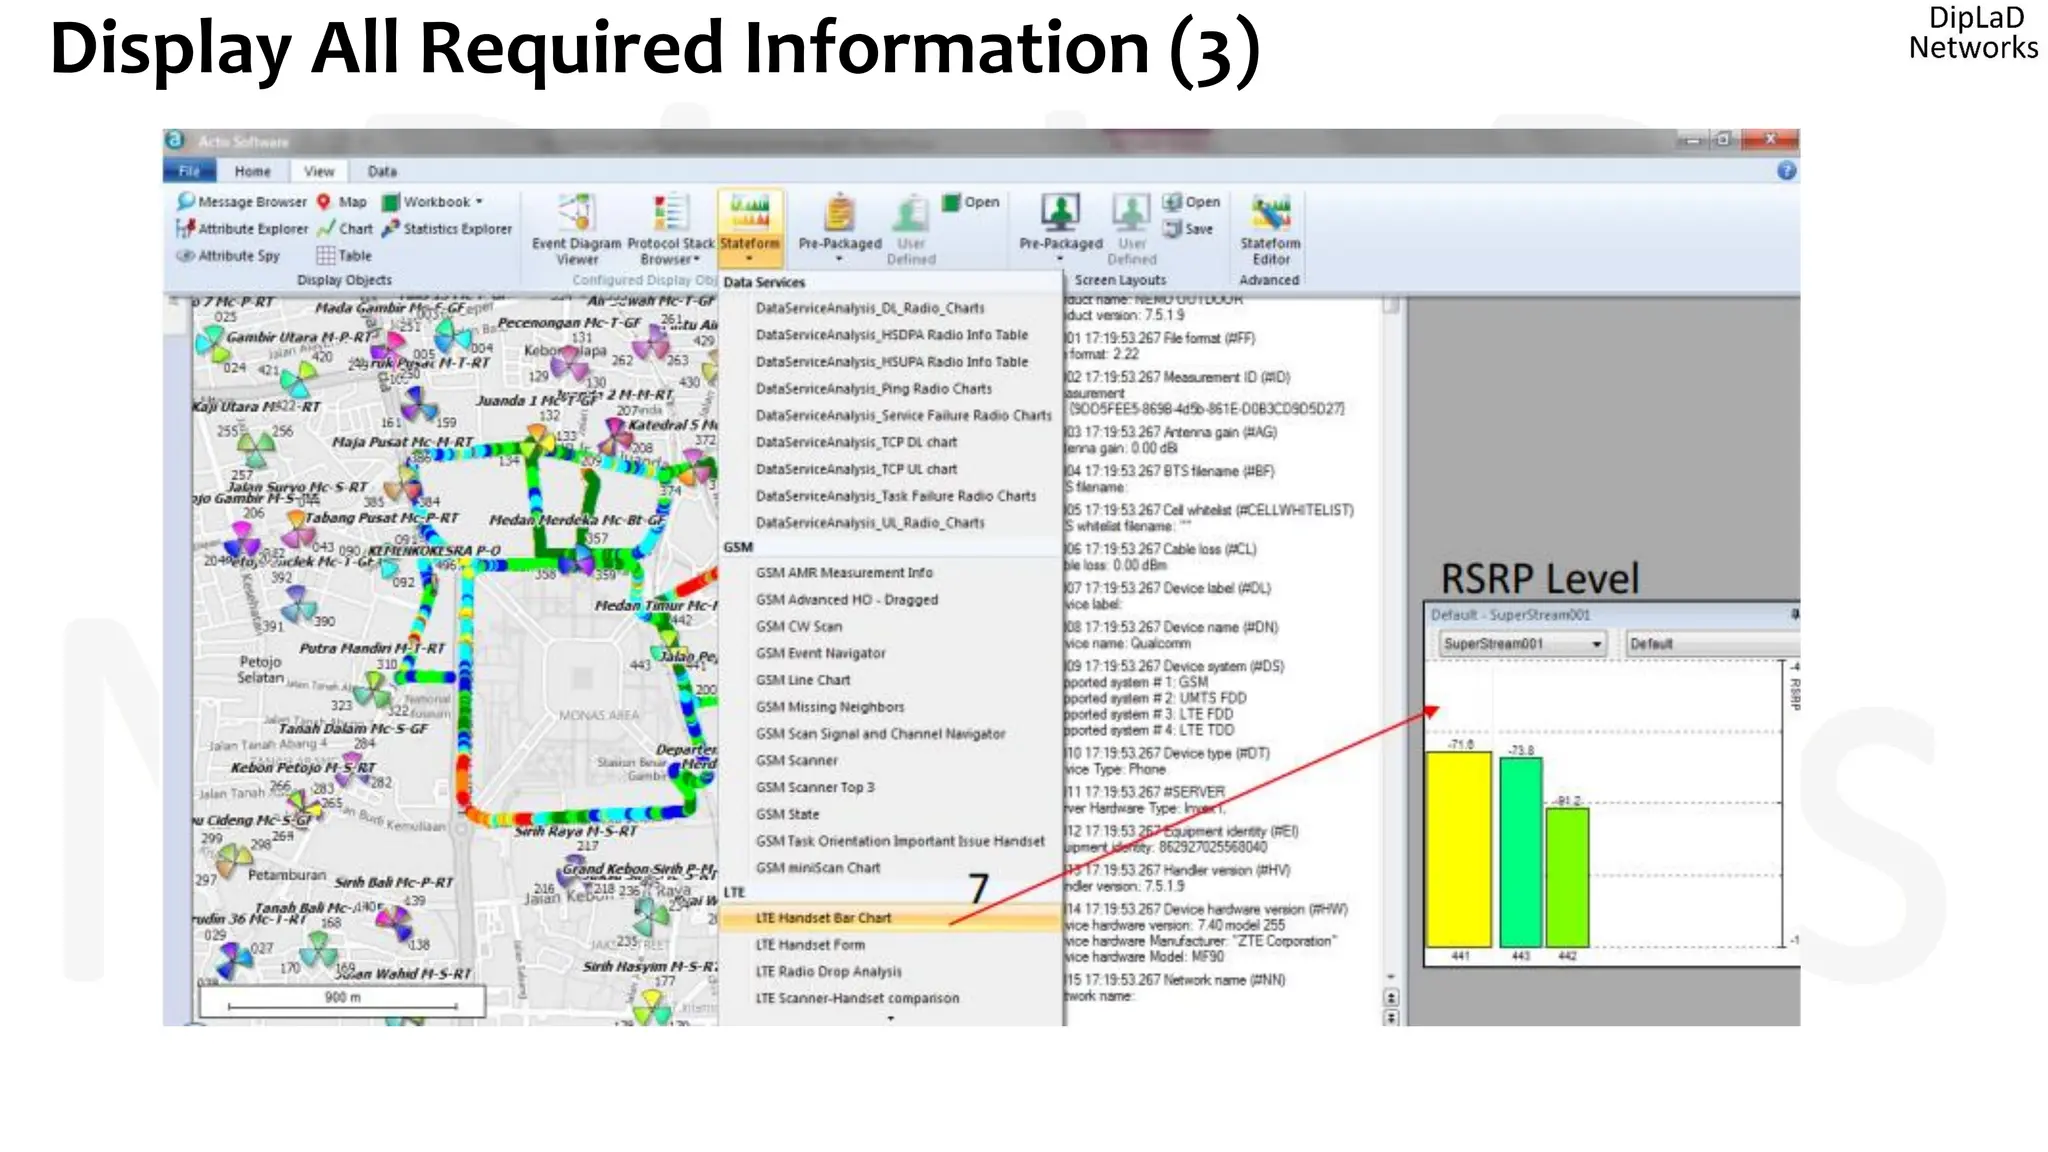Select DataServiceAnalysis_HSDPA Radio Info Table
This screenshot has height=1152, width=2048.
coord(892,335)
